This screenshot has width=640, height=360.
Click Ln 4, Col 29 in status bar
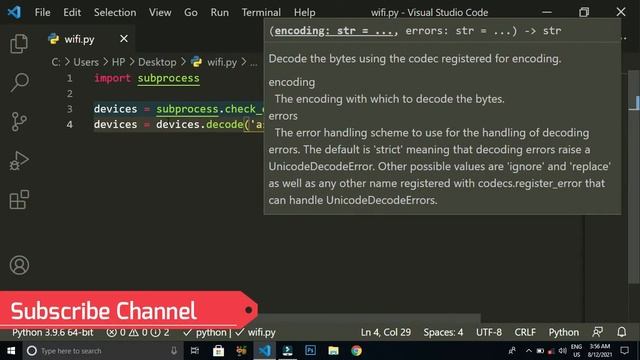point(386,333)
